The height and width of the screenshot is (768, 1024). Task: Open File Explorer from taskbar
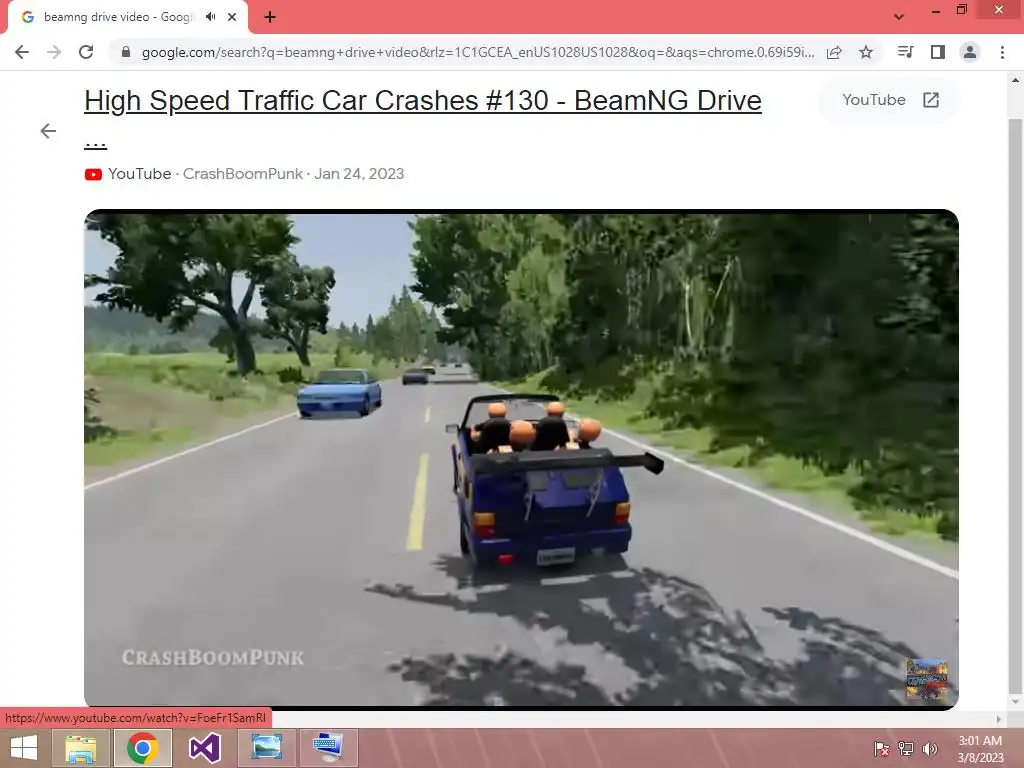(81, 748)
